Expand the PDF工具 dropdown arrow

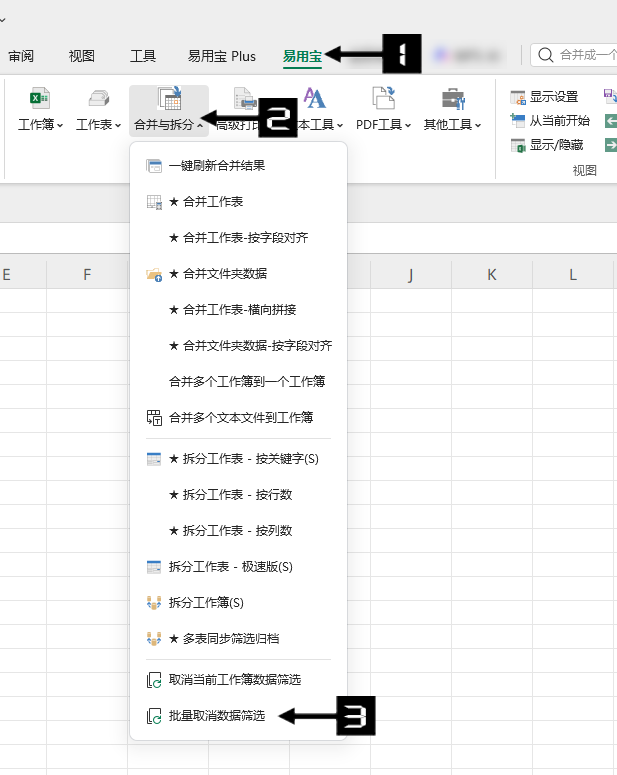408,126
